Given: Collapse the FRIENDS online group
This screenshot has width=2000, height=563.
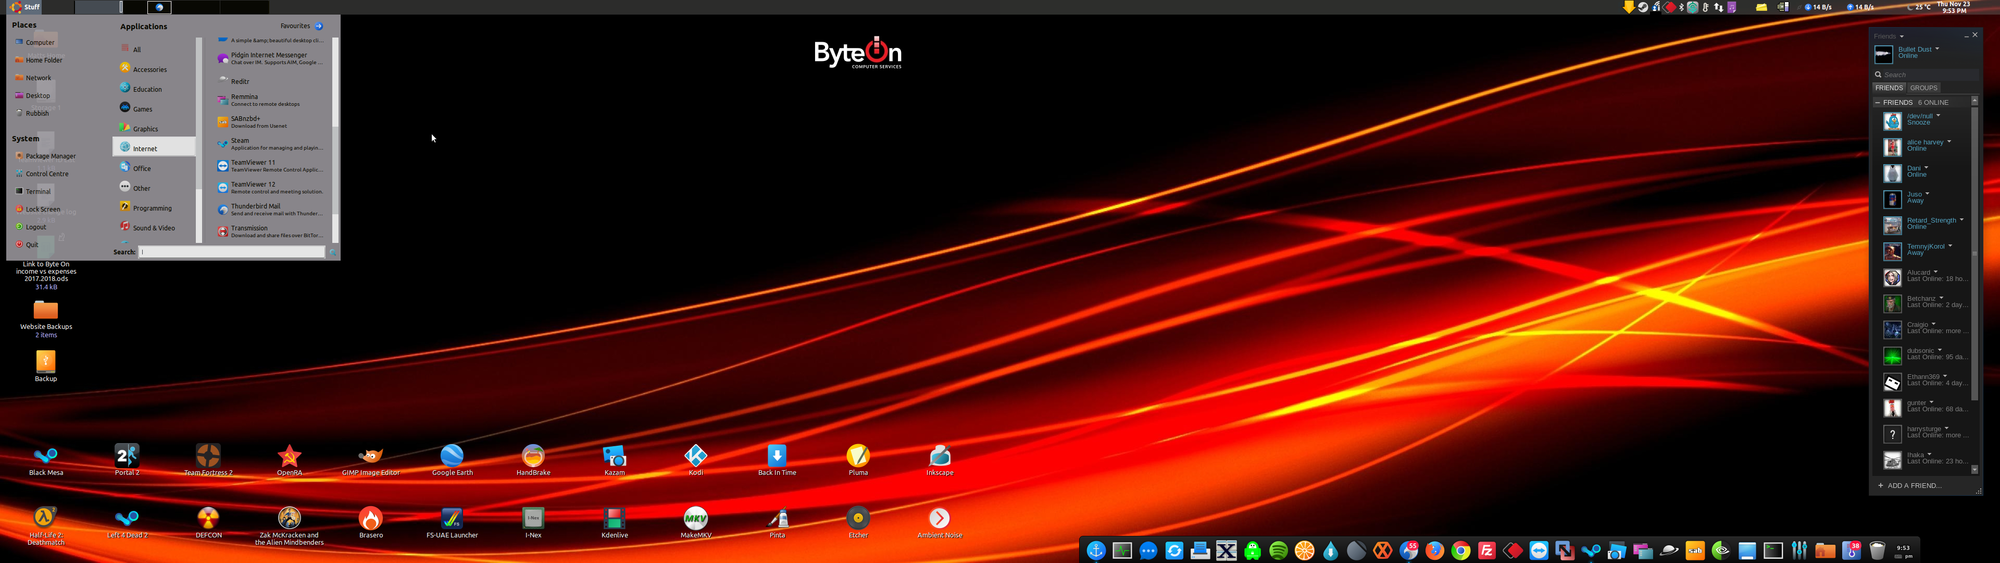Looking at the screenshot, I should 1878,102.
